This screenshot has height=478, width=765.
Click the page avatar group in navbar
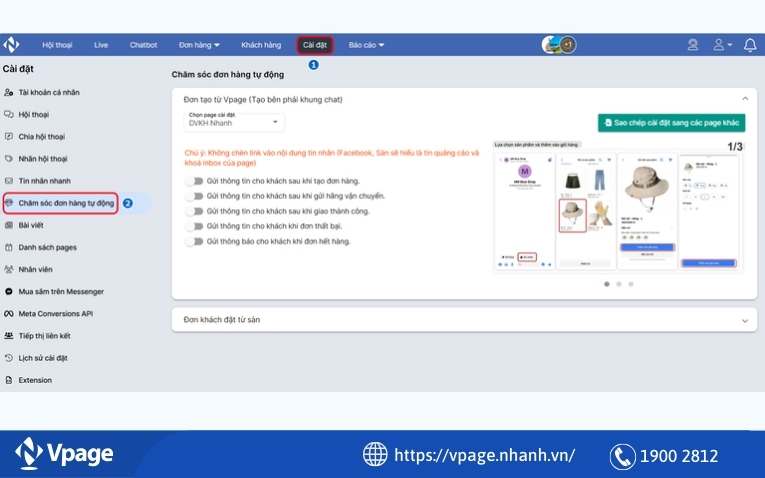pyautogui.click(x=559, y=45)
